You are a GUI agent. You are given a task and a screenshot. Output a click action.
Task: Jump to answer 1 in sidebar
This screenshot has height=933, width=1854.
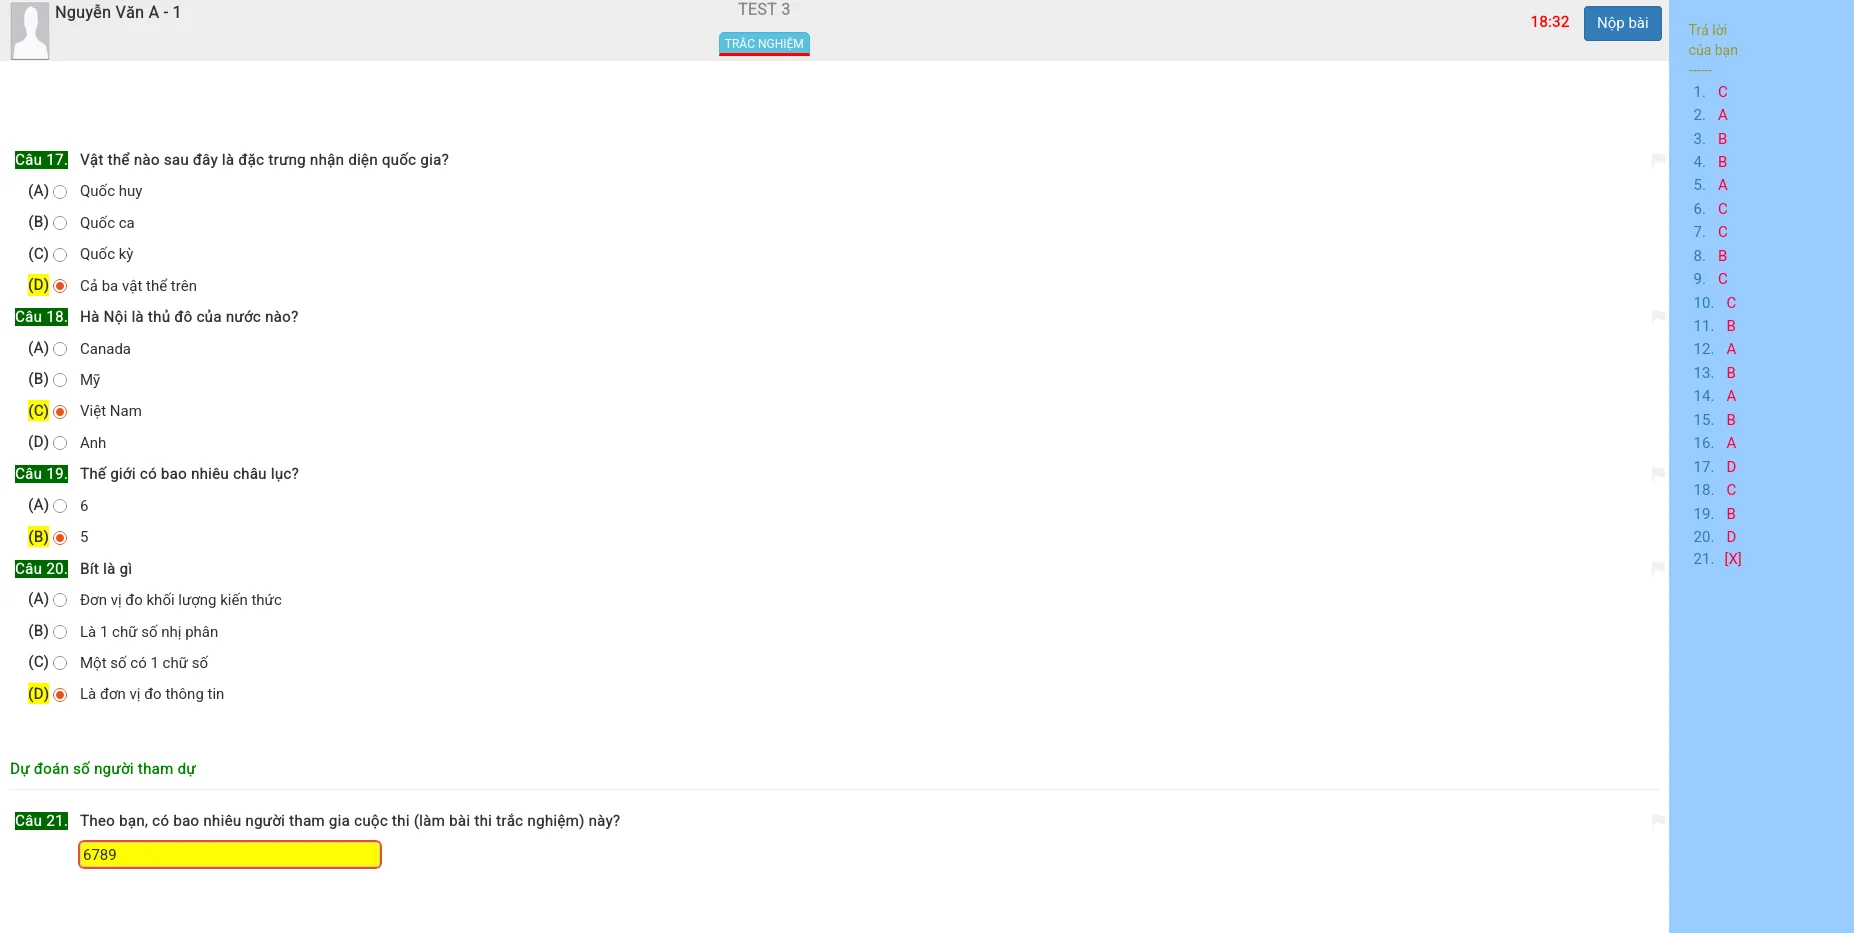1710,92
